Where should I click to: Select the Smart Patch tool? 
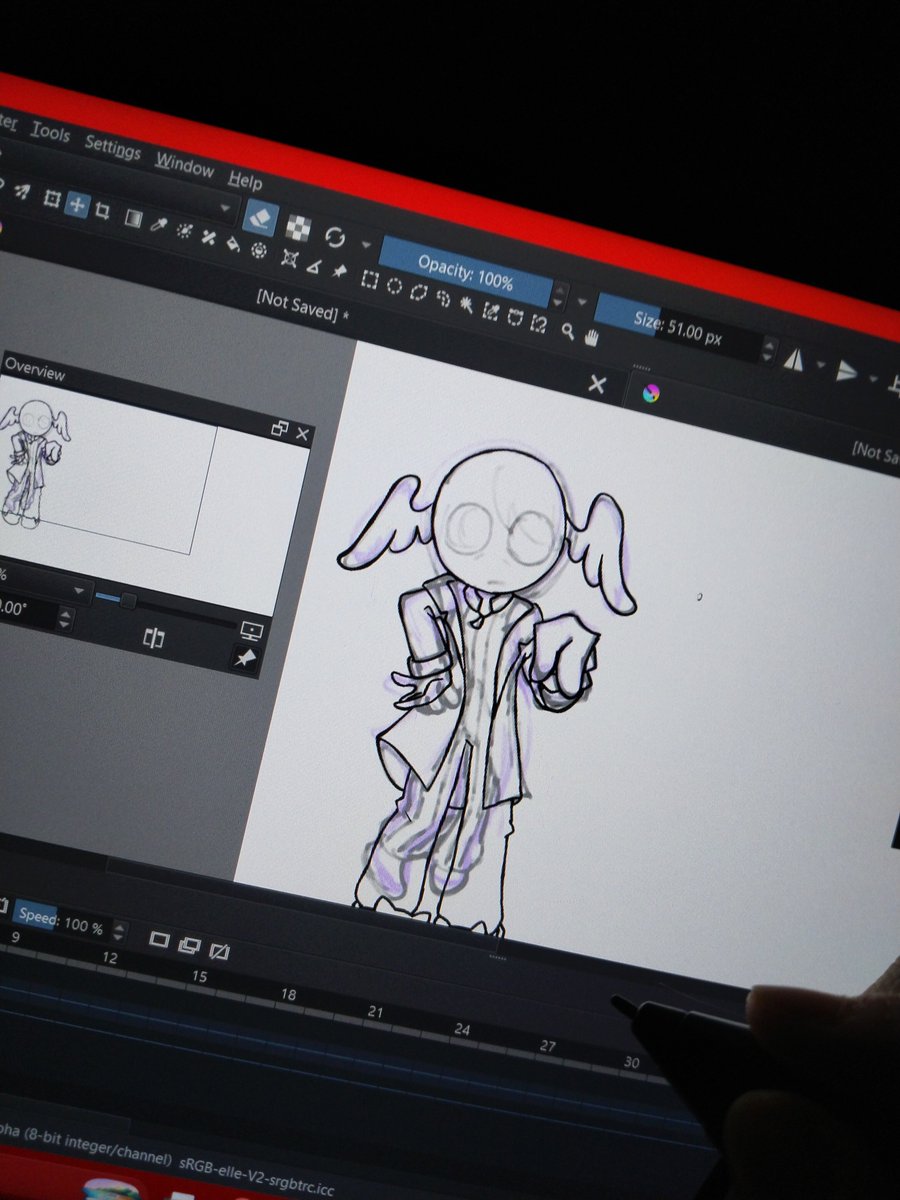coord(209,237)
